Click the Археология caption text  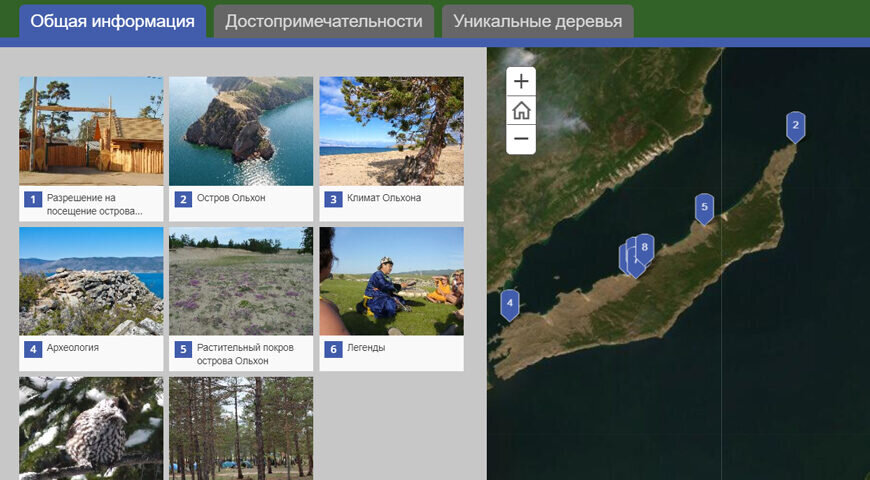73,348
